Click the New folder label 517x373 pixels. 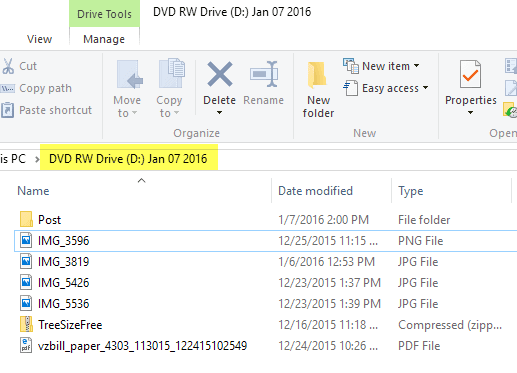(x=318, y=107)
